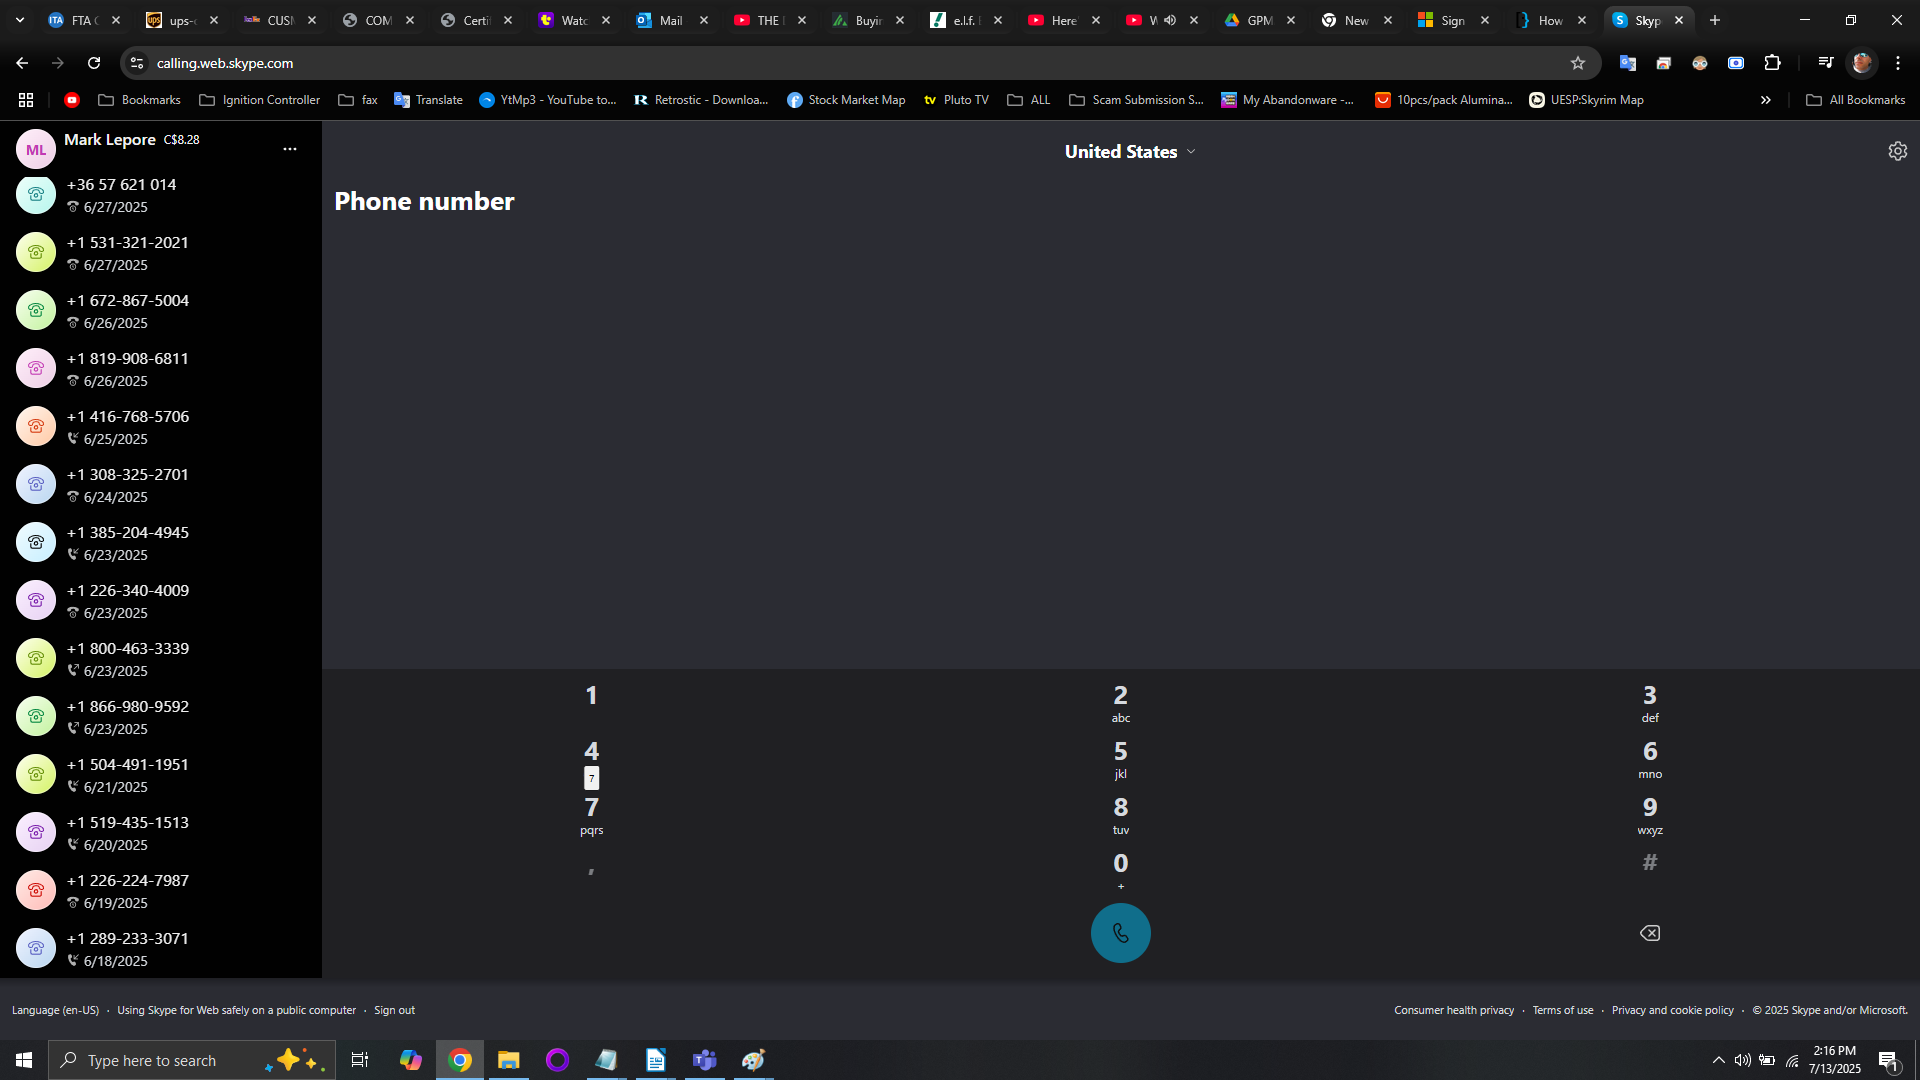Open Microsoft Teams from taskbar
The height and width of the screenshot is (1086, 1920).
tap(705, 1060)
